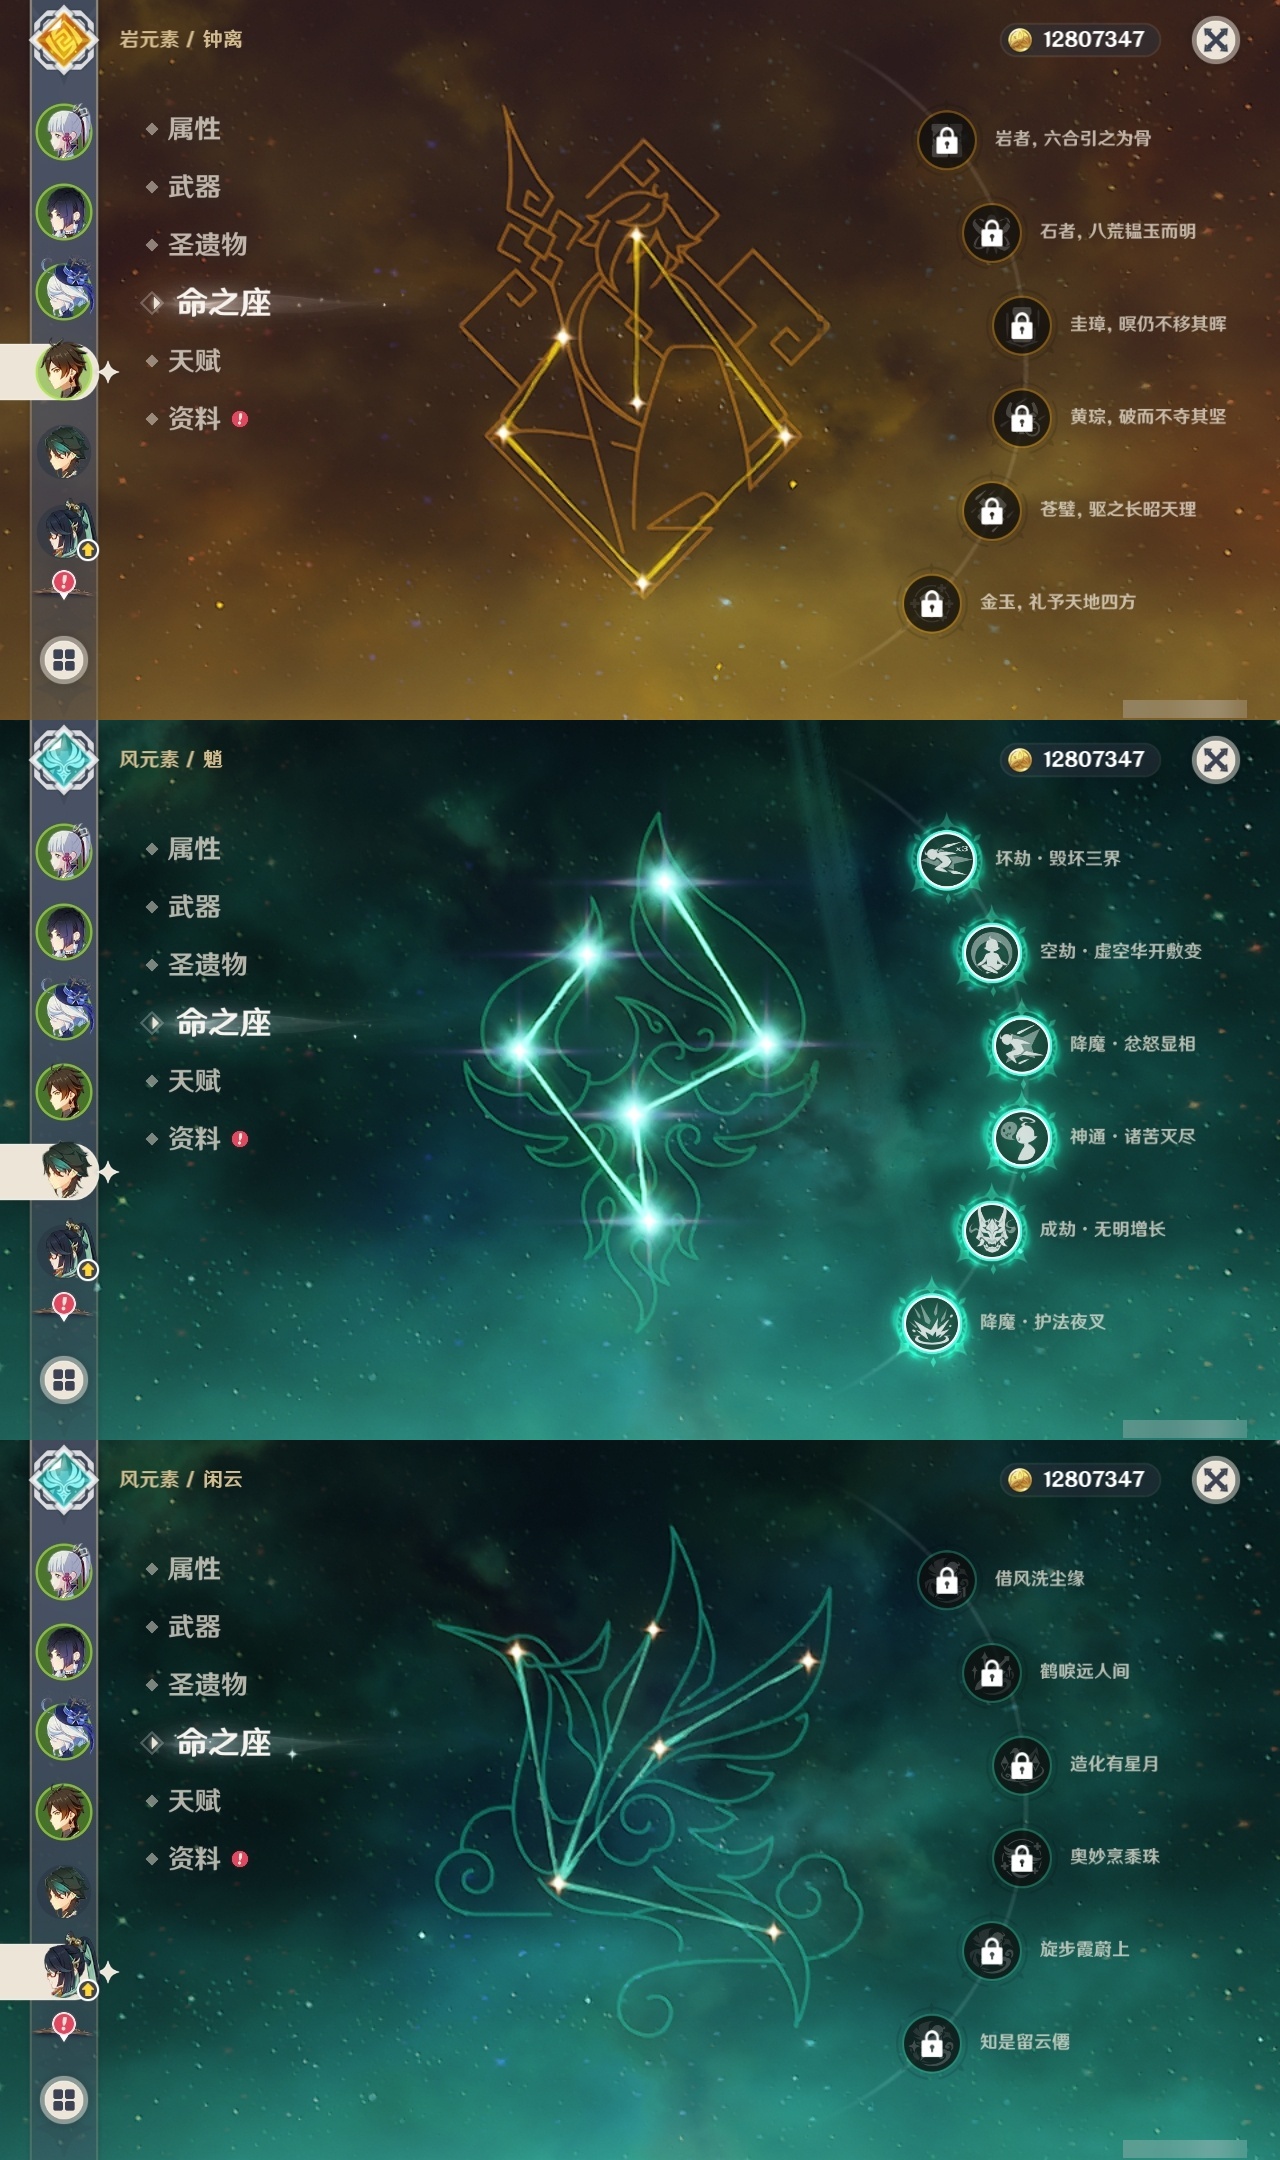Open the 圣遗物 menu on the 闲云 screen
This screenshot has width=1280, height=2160.
pos(207,1685)
